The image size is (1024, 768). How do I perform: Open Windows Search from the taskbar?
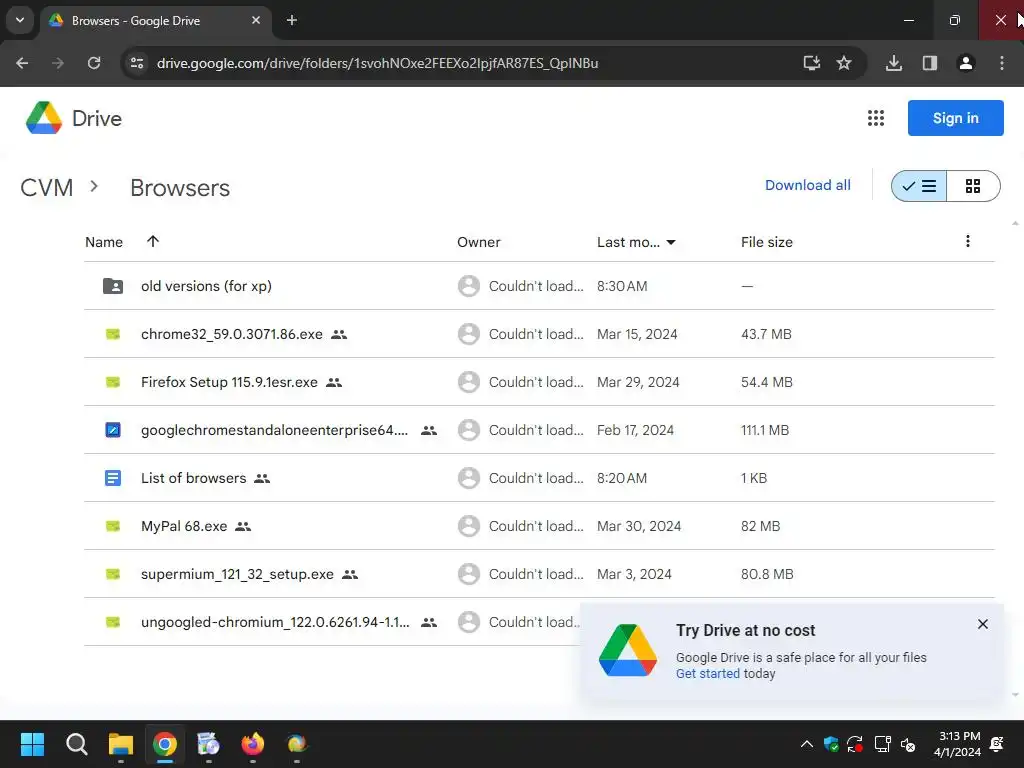pyautogui.click(x=76, y=744)
